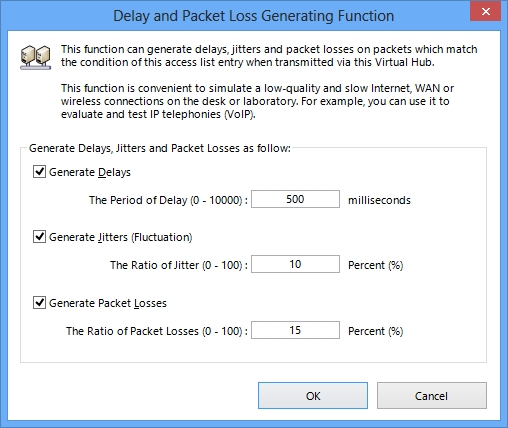Select the Ratio of Packet Losses field
The image size is (508, 428).
coord(295,330)
